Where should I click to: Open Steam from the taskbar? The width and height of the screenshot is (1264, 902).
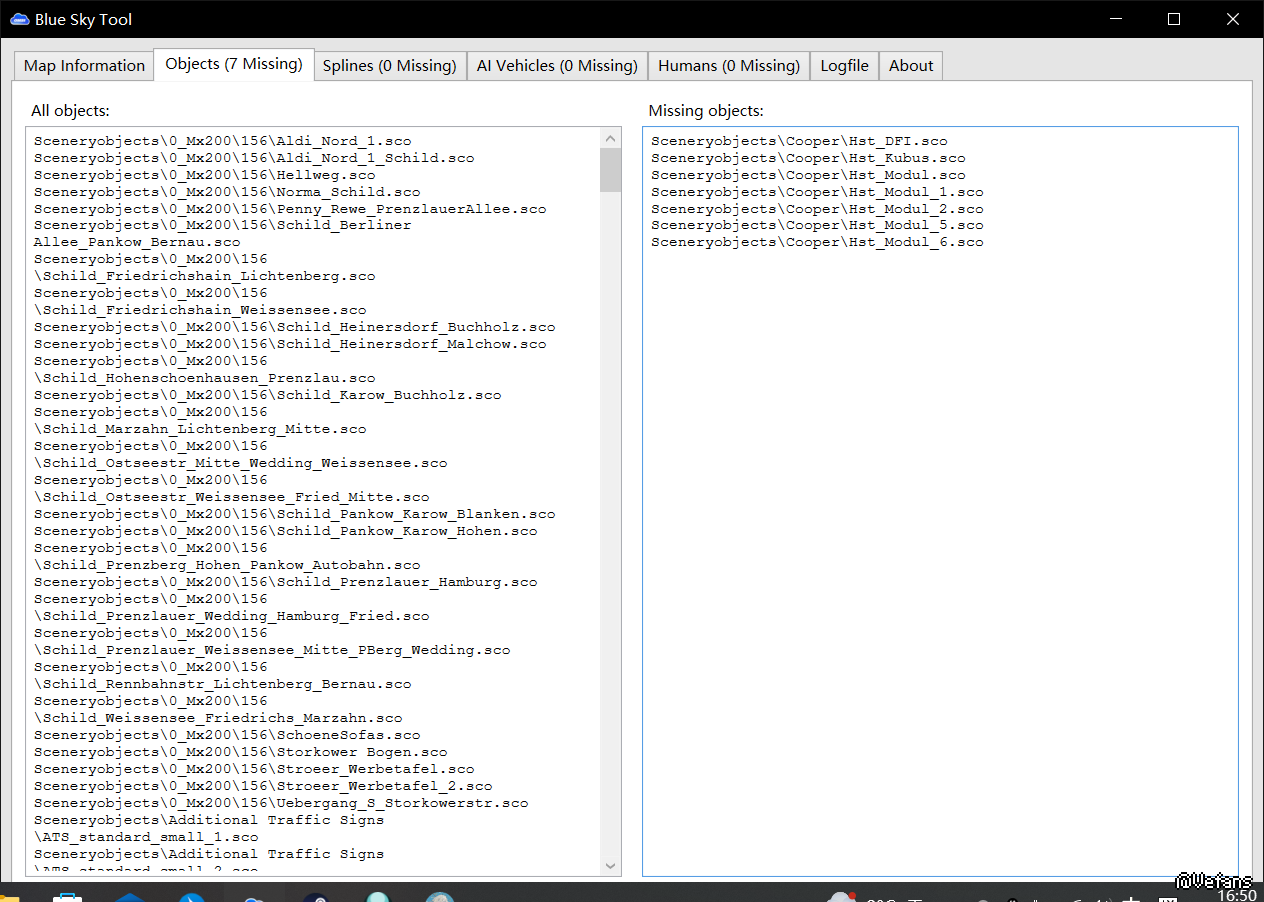315,897
